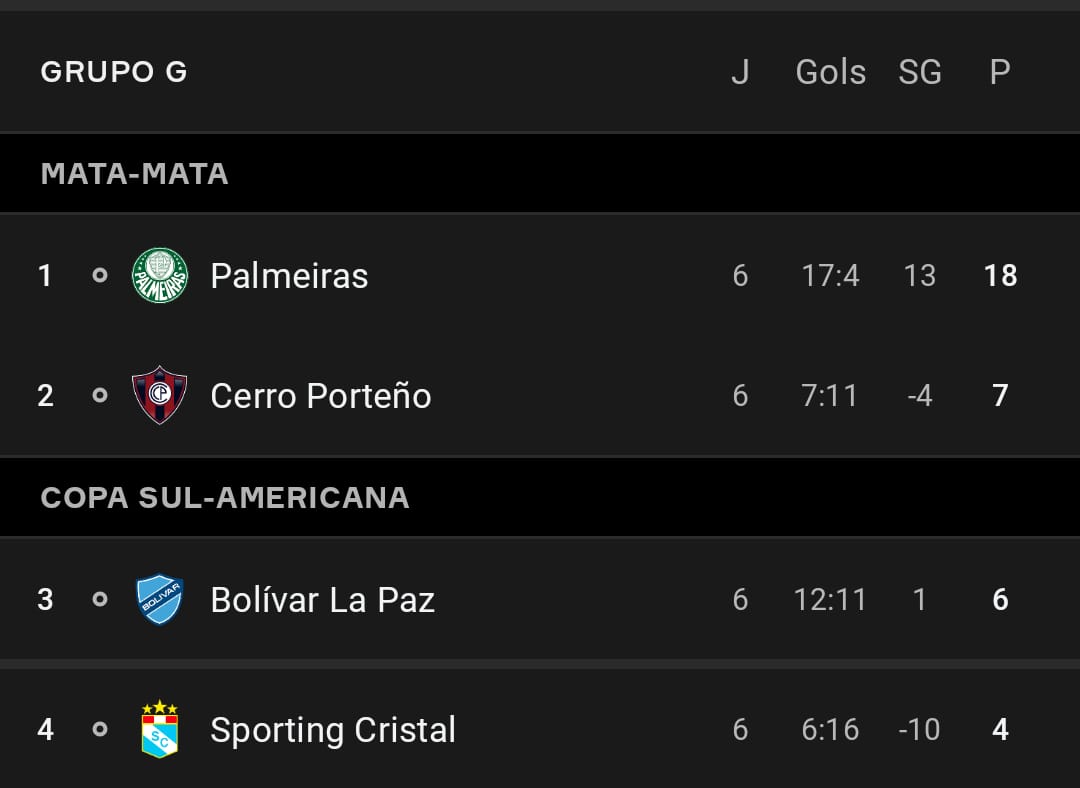Viewport: 1080px width, 788px height.
Task: Select the status dot beside Cerro Porteño
Action: point(100,395)
